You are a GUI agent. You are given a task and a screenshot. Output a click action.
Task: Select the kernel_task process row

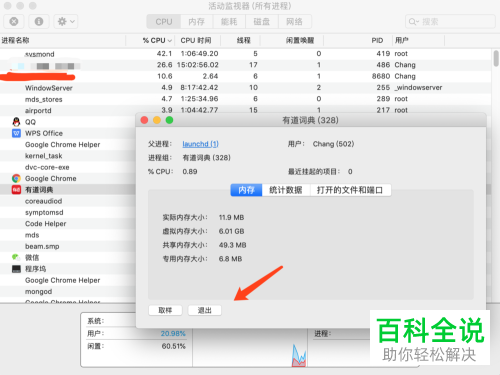(x=68, y=156)
